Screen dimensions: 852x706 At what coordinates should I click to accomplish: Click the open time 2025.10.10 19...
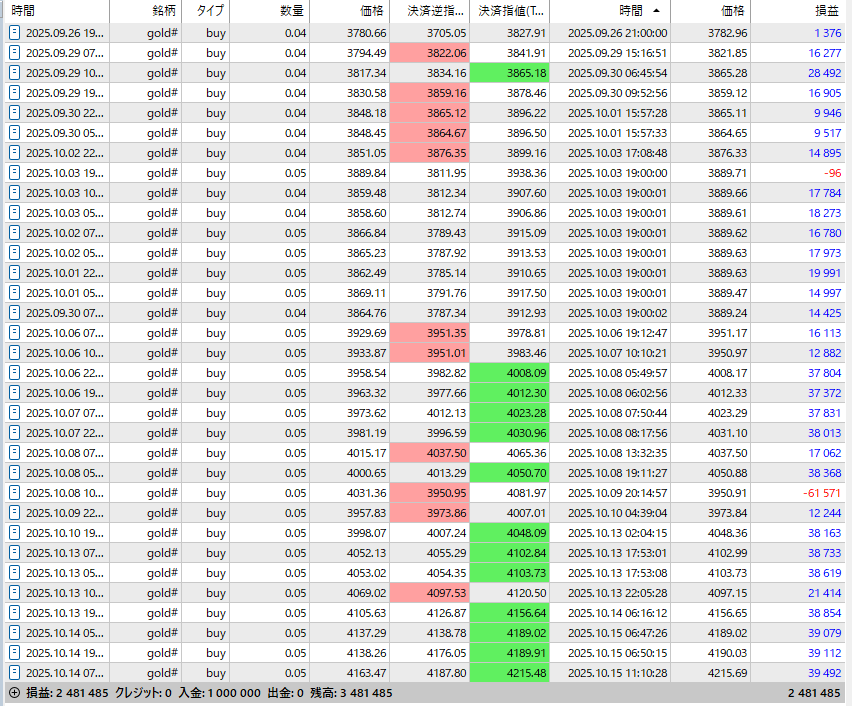pos(65,533)
